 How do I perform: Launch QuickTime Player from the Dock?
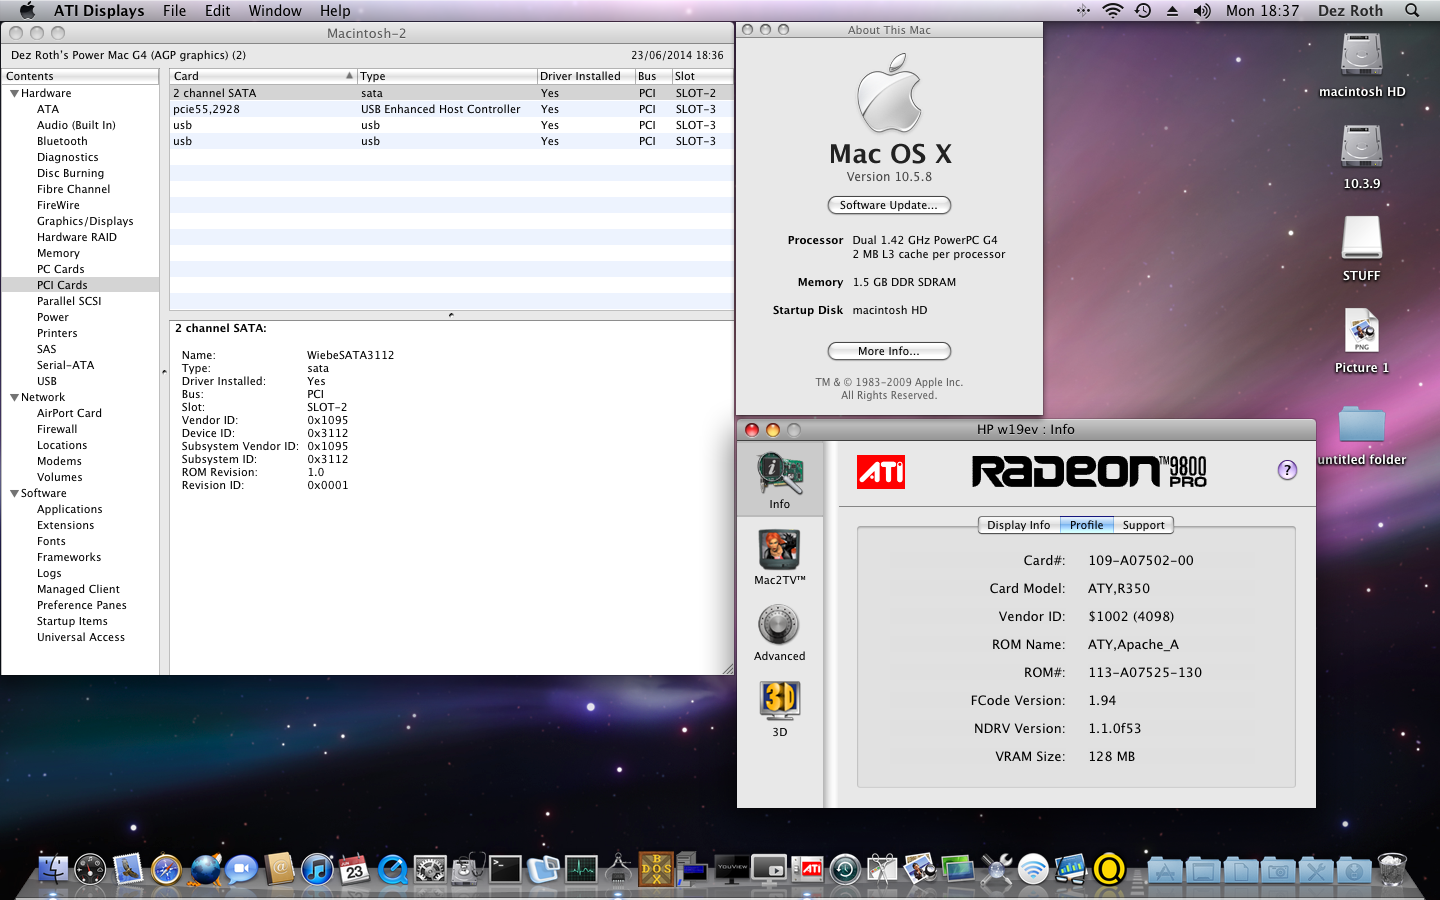[392, 869]
